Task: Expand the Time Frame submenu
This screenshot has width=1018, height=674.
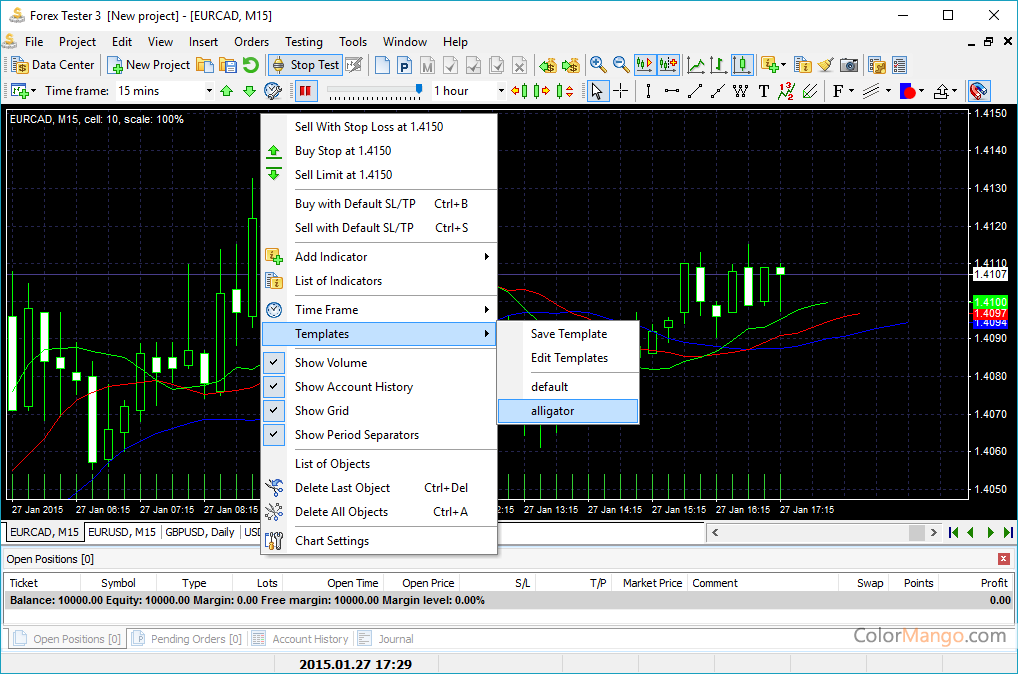Action: (379, 310)
